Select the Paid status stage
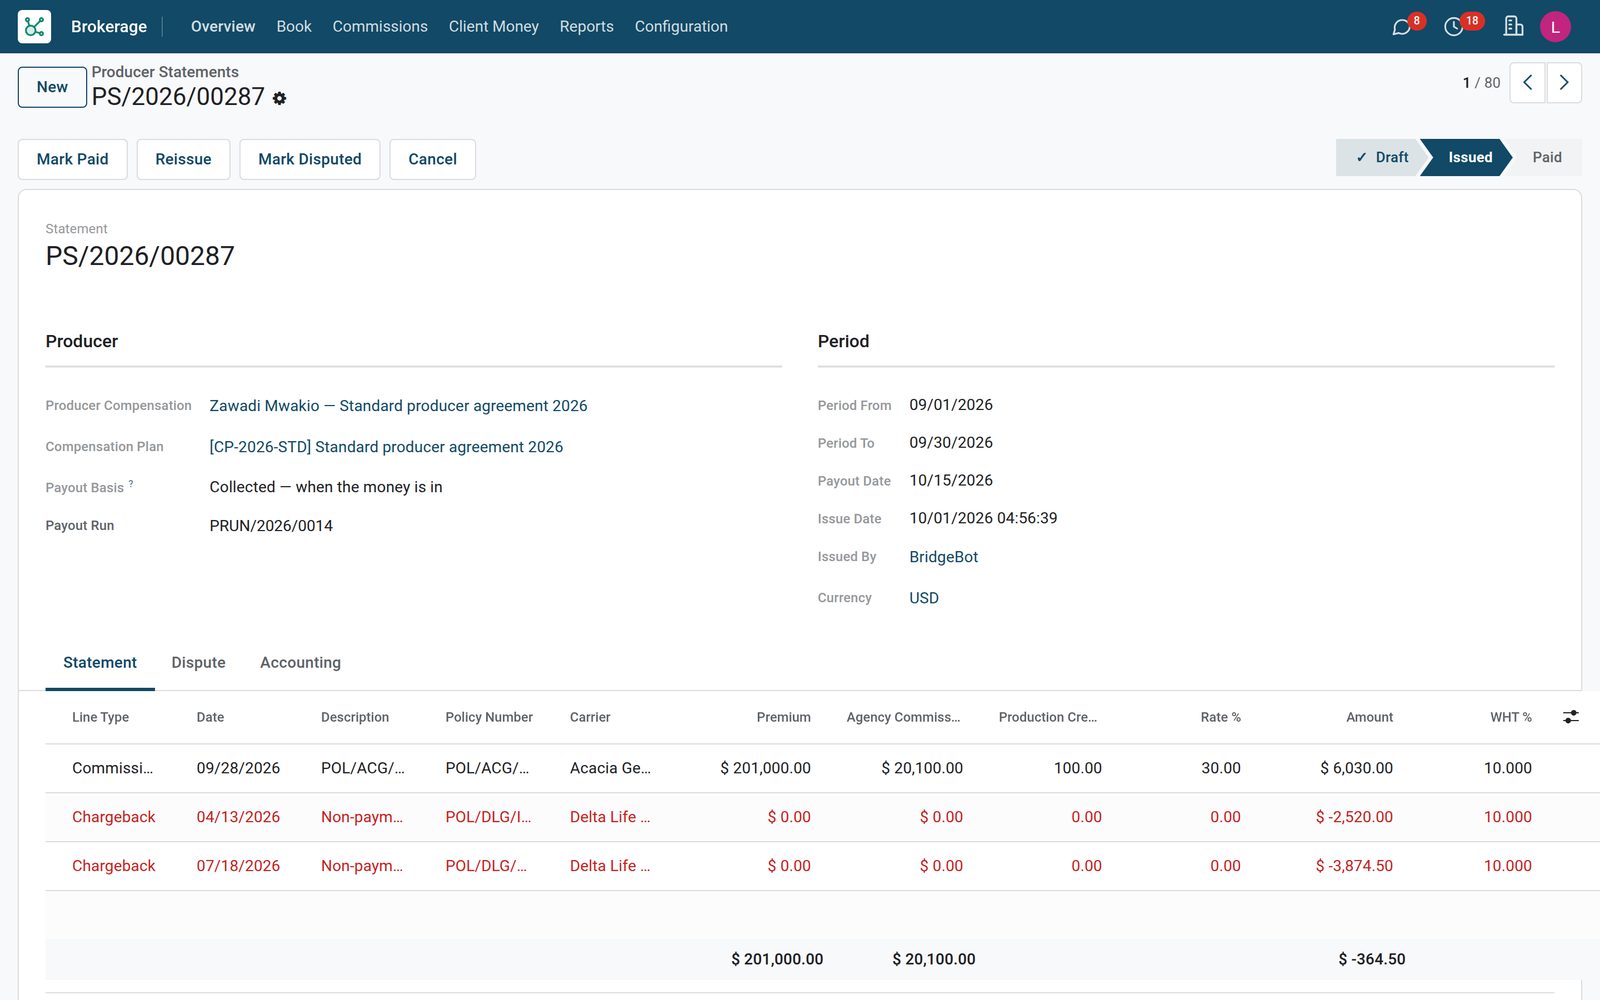 click(x=1546, y=158)
